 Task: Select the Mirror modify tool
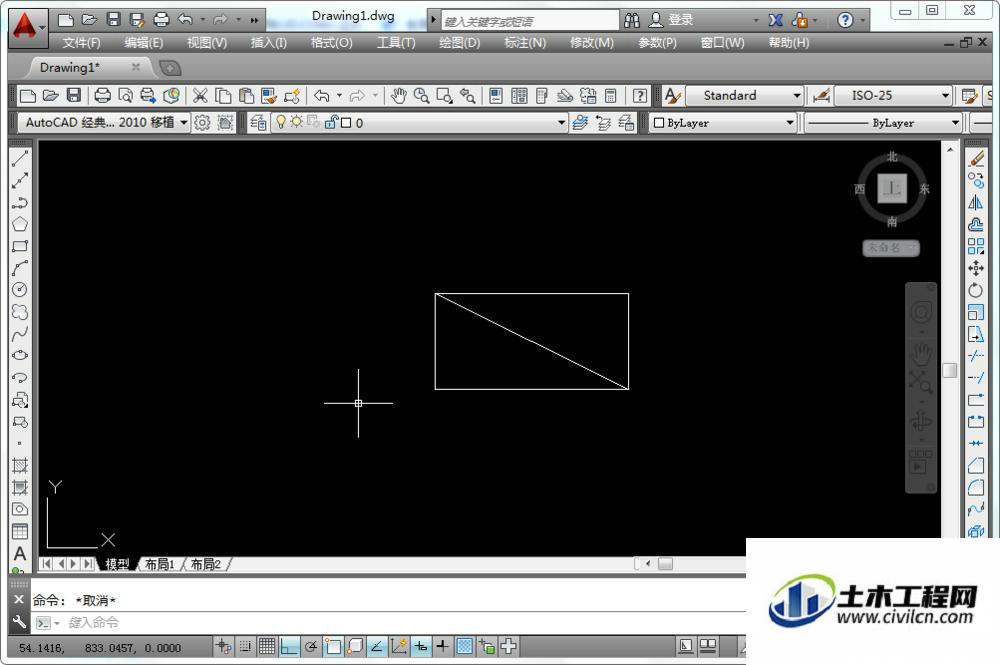pyautogui.click(x=976, y=203)
